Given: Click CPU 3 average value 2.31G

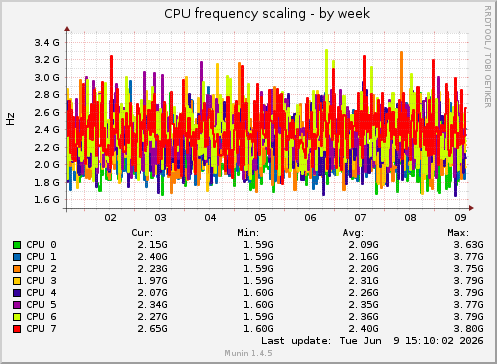Looking at the screenshot, I should (364, 281).
